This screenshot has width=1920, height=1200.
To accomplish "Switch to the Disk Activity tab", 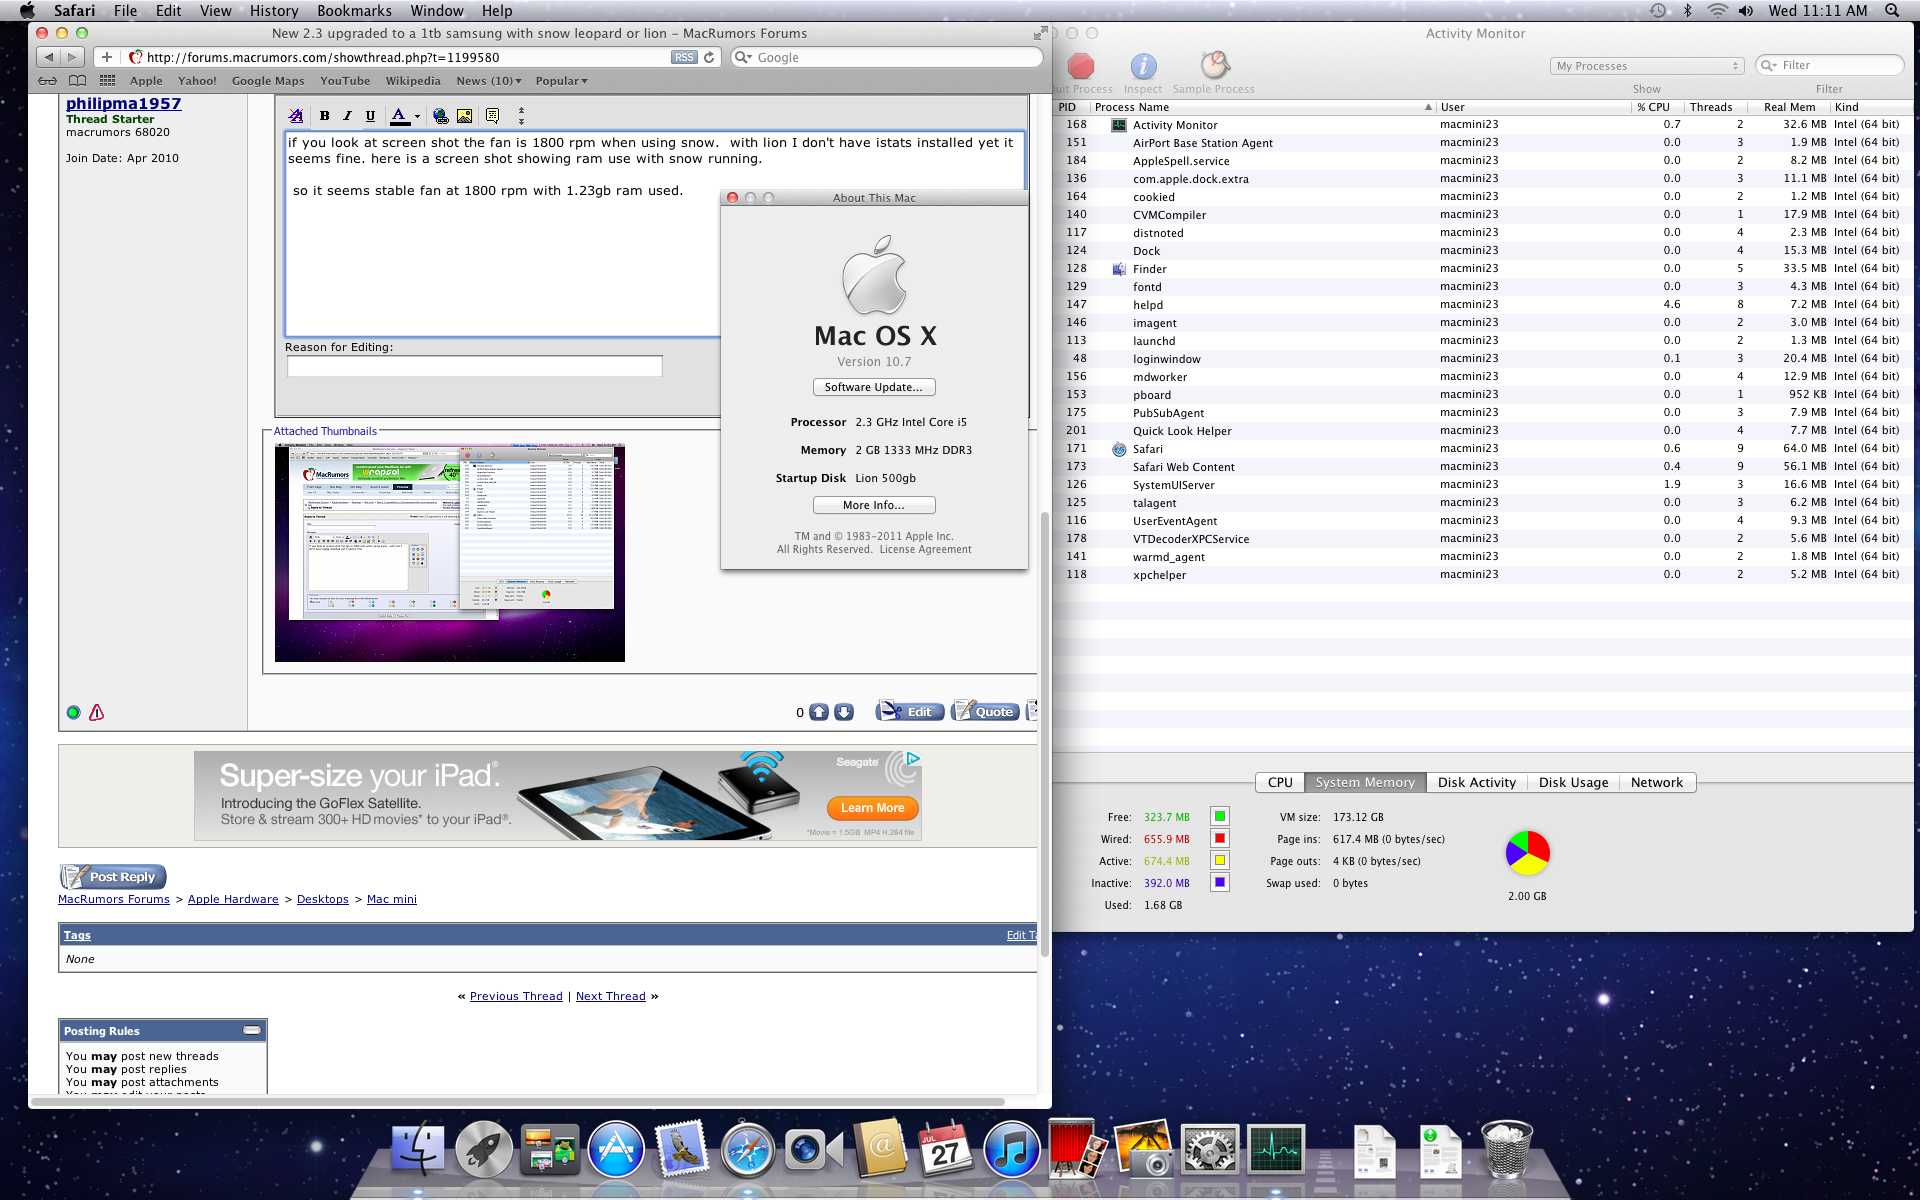I will coord(1476,783).
